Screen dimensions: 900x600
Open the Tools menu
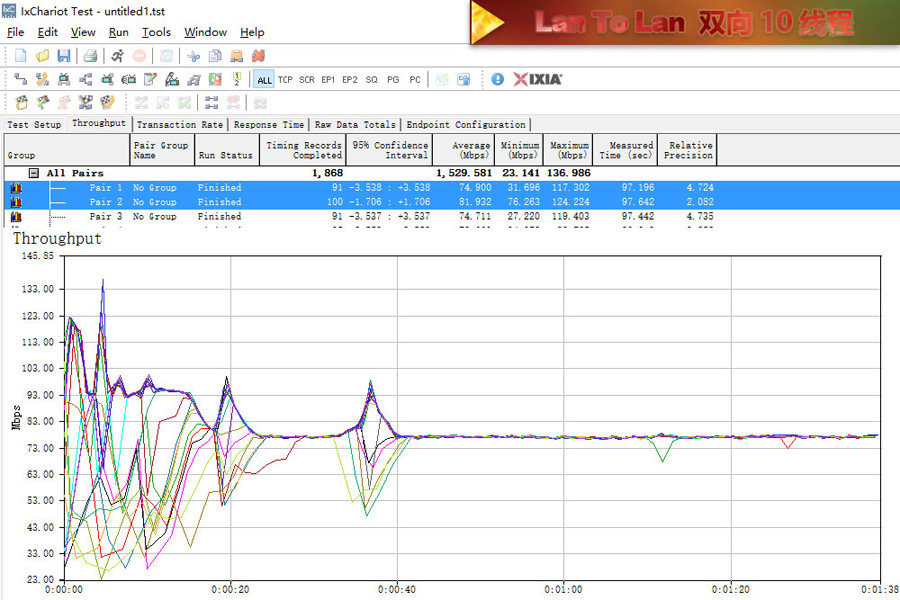point(156,32)
